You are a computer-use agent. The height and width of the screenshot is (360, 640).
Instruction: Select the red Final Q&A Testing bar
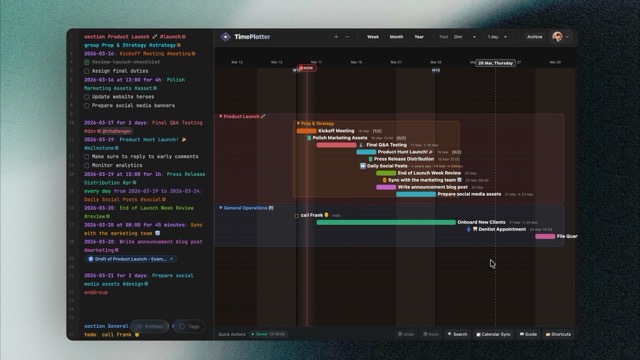tap(336, 145)
